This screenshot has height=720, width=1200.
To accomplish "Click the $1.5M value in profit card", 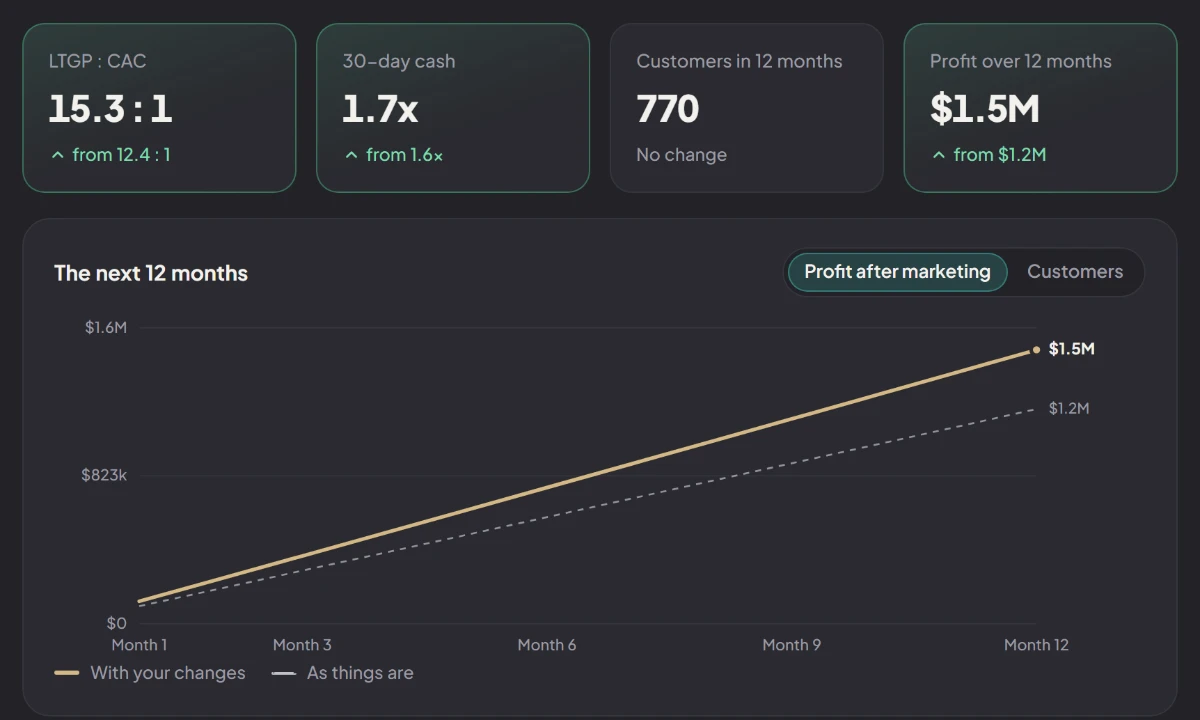I will [x=985, y=109].
